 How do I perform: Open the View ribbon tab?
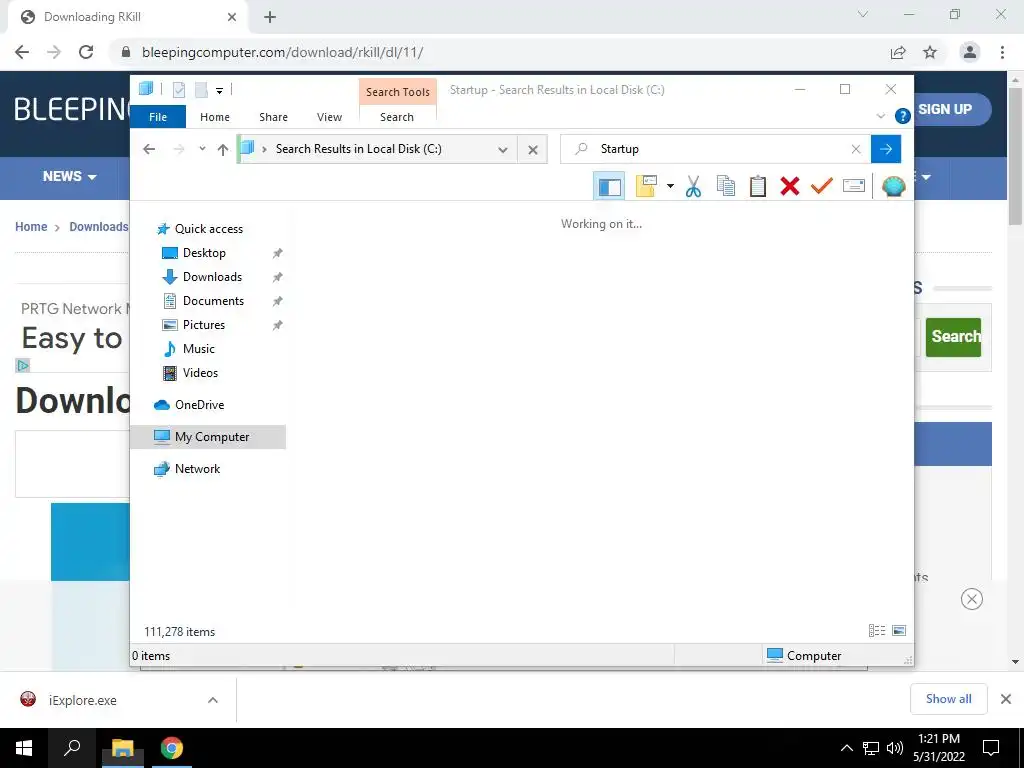(329, 117)
